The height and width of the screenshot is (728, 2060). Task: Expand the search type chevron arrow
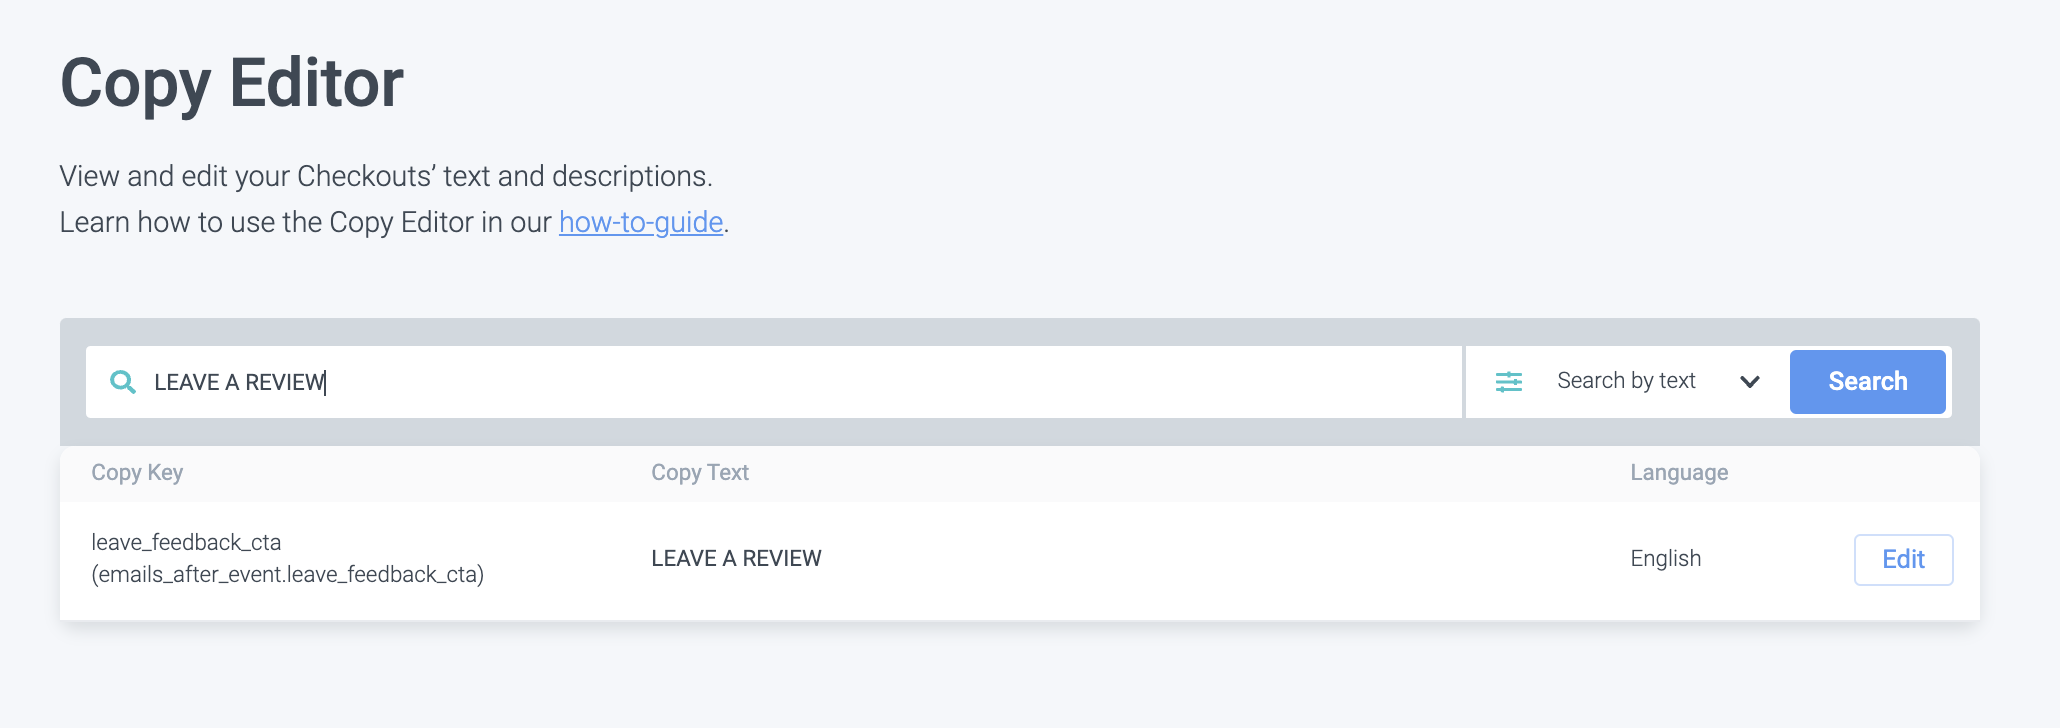tap(1749, 382)
